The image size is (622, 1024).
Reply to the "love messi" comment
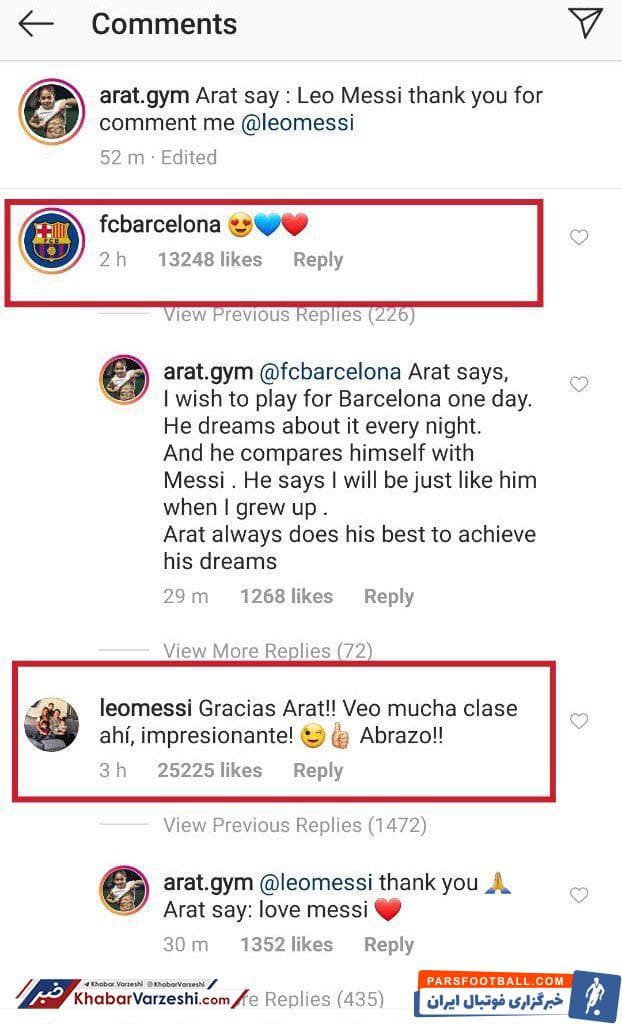[388, 944]
